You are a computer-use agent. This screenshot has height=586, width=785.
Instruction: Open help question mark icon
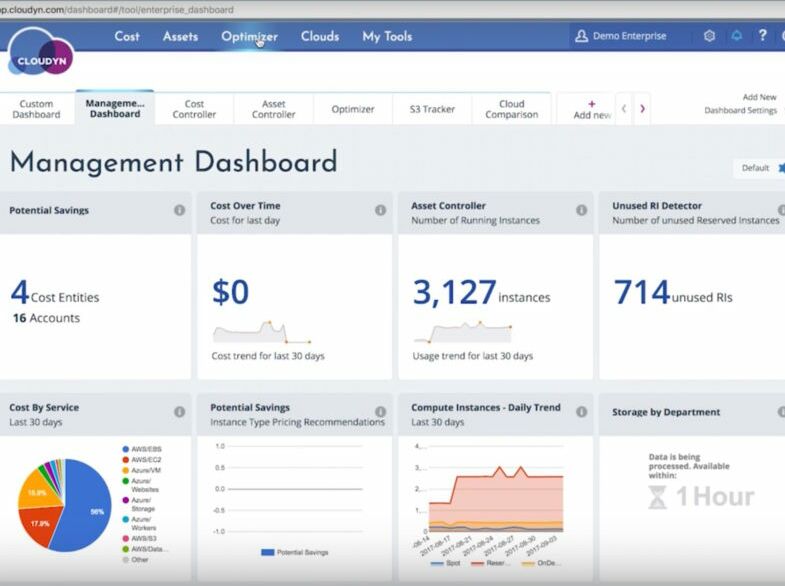pyautogui.click(x=762, y=36)
